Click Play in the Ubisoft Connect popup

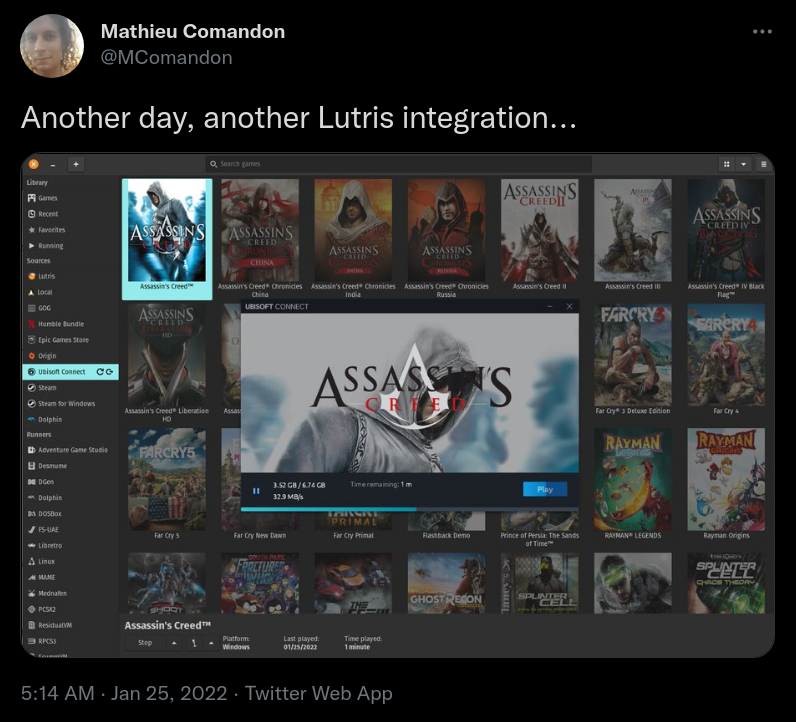pyautogui.click(x=545, y=489)
